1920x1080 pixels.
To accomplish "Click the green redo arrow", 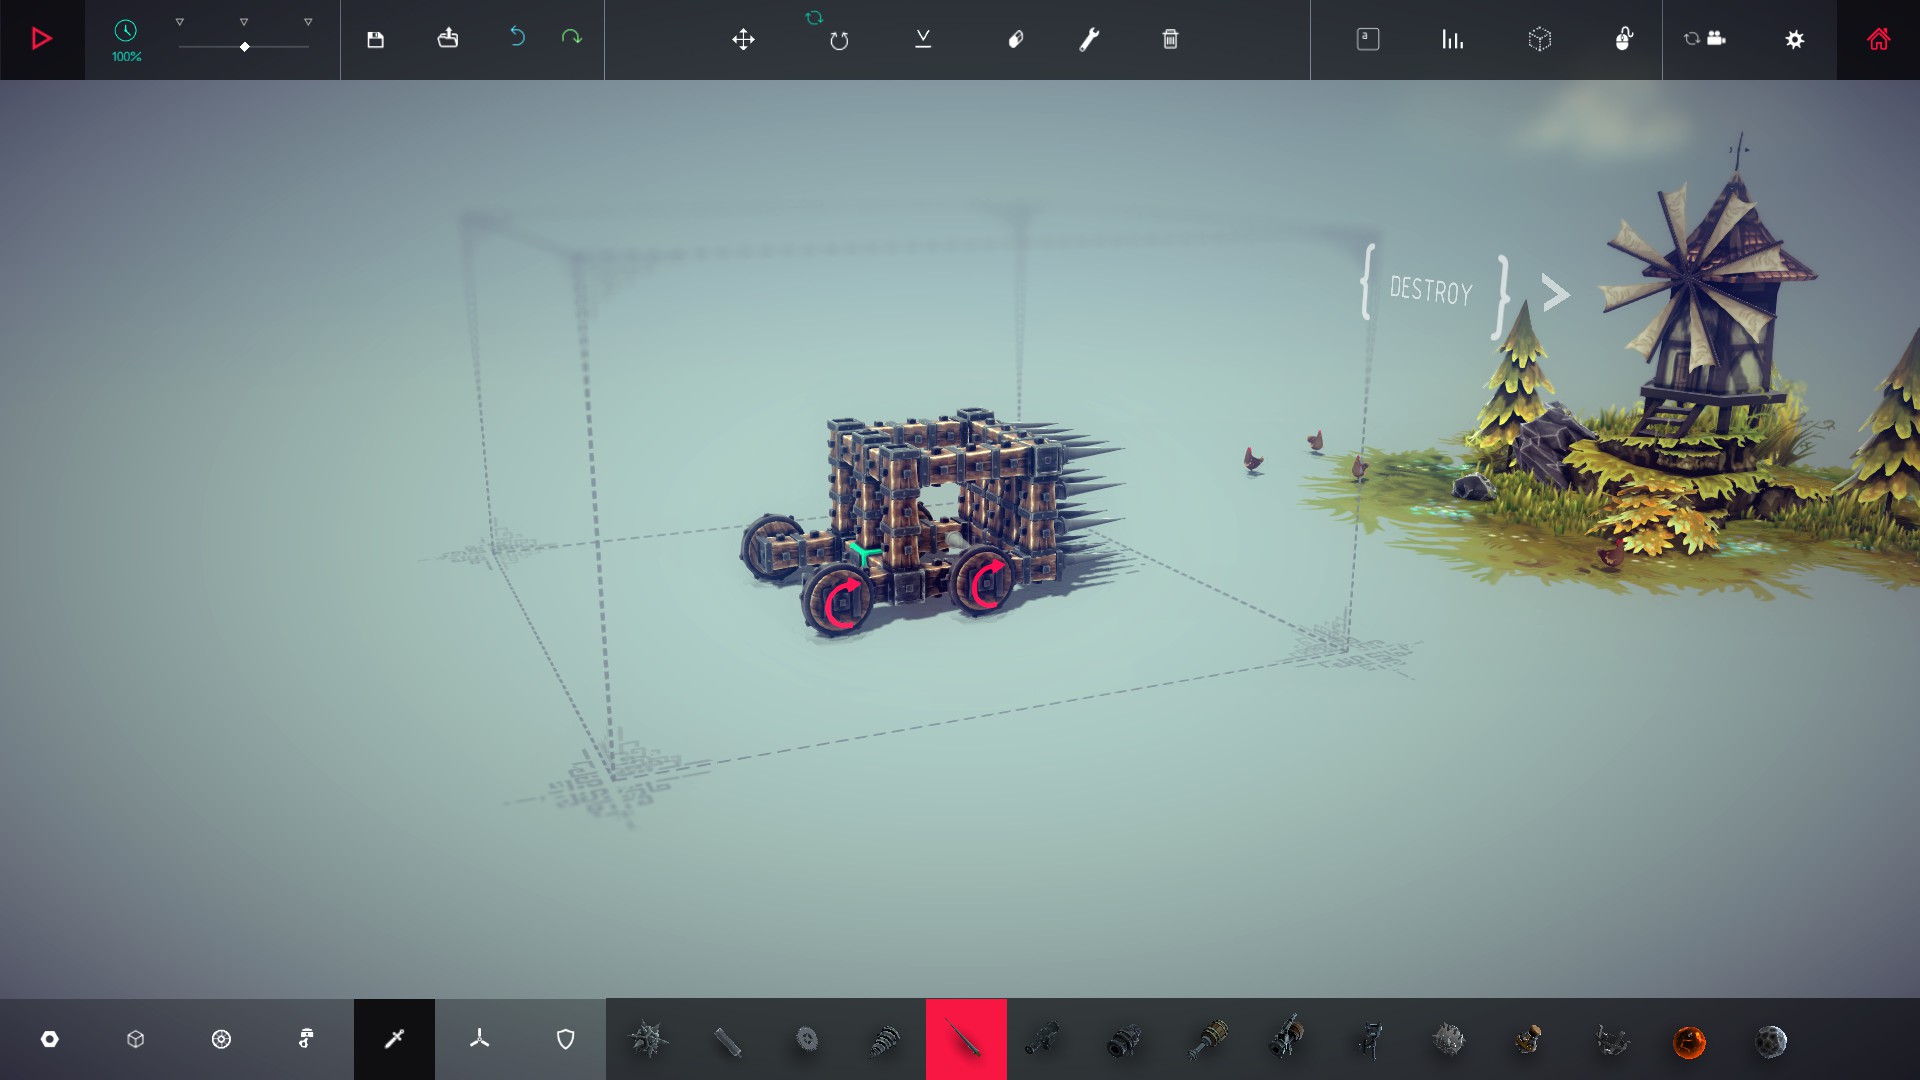I will coord(571,38).
